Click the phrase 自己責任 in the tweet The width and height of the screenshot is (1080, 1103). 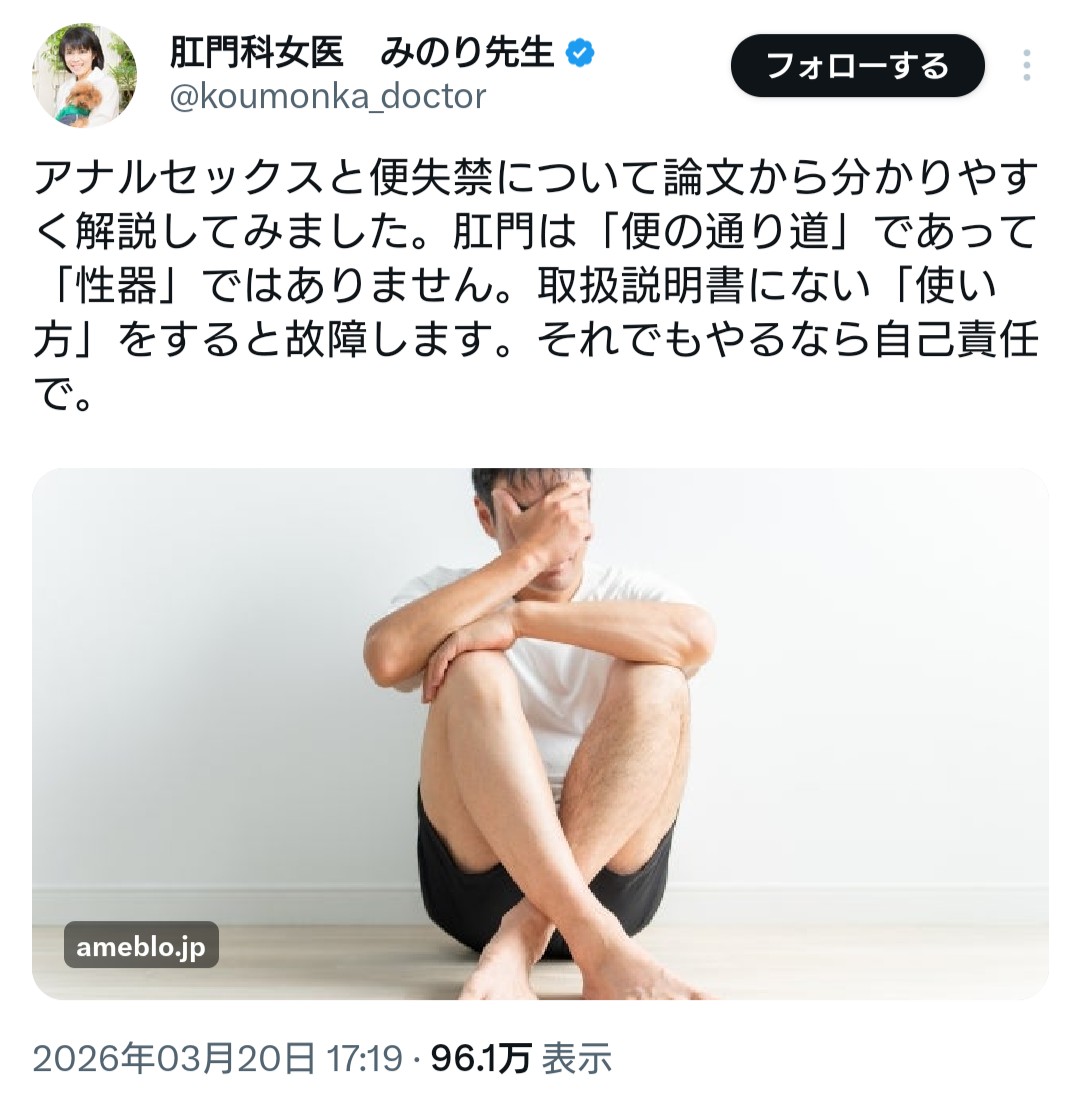click(x=957, y=340)
